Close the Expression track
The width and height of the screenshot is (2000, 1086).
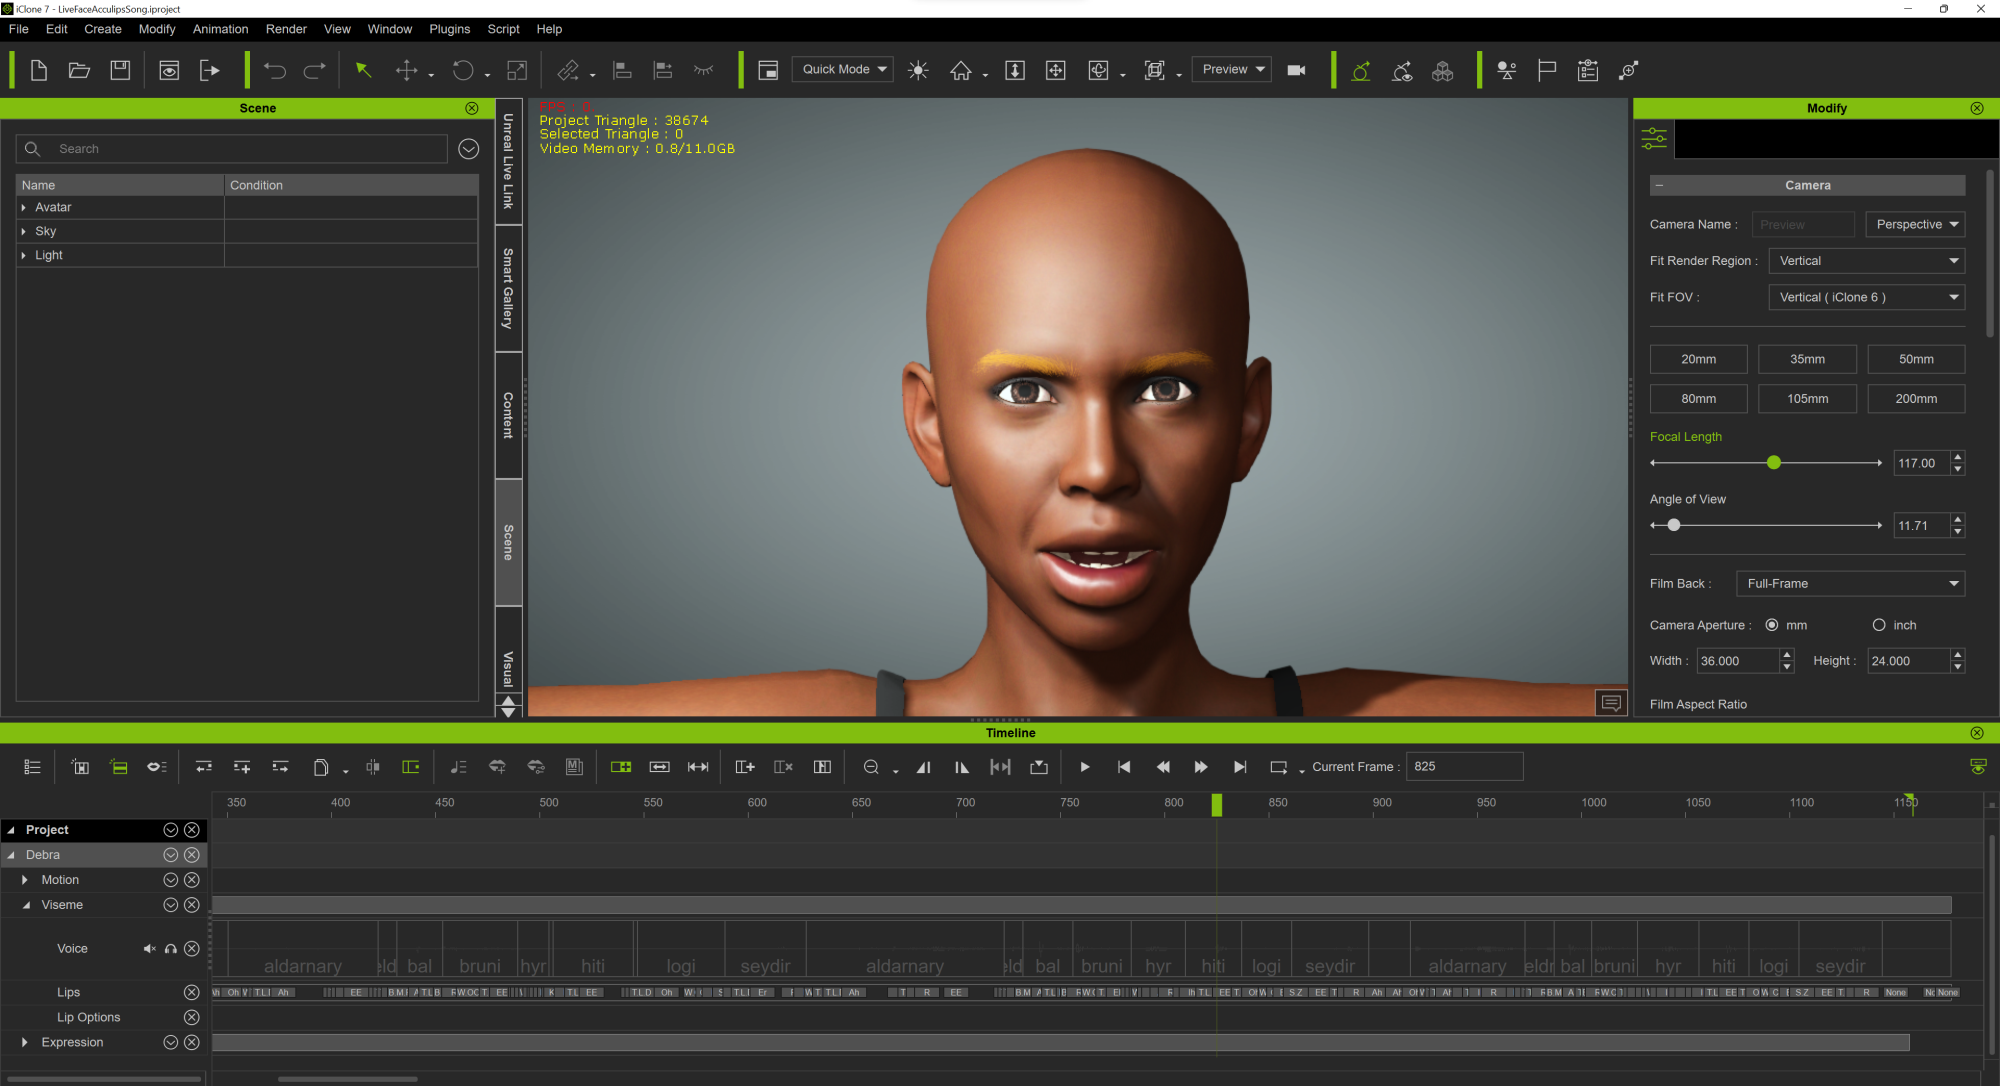pyautogui.click(x=192, y=1042)
